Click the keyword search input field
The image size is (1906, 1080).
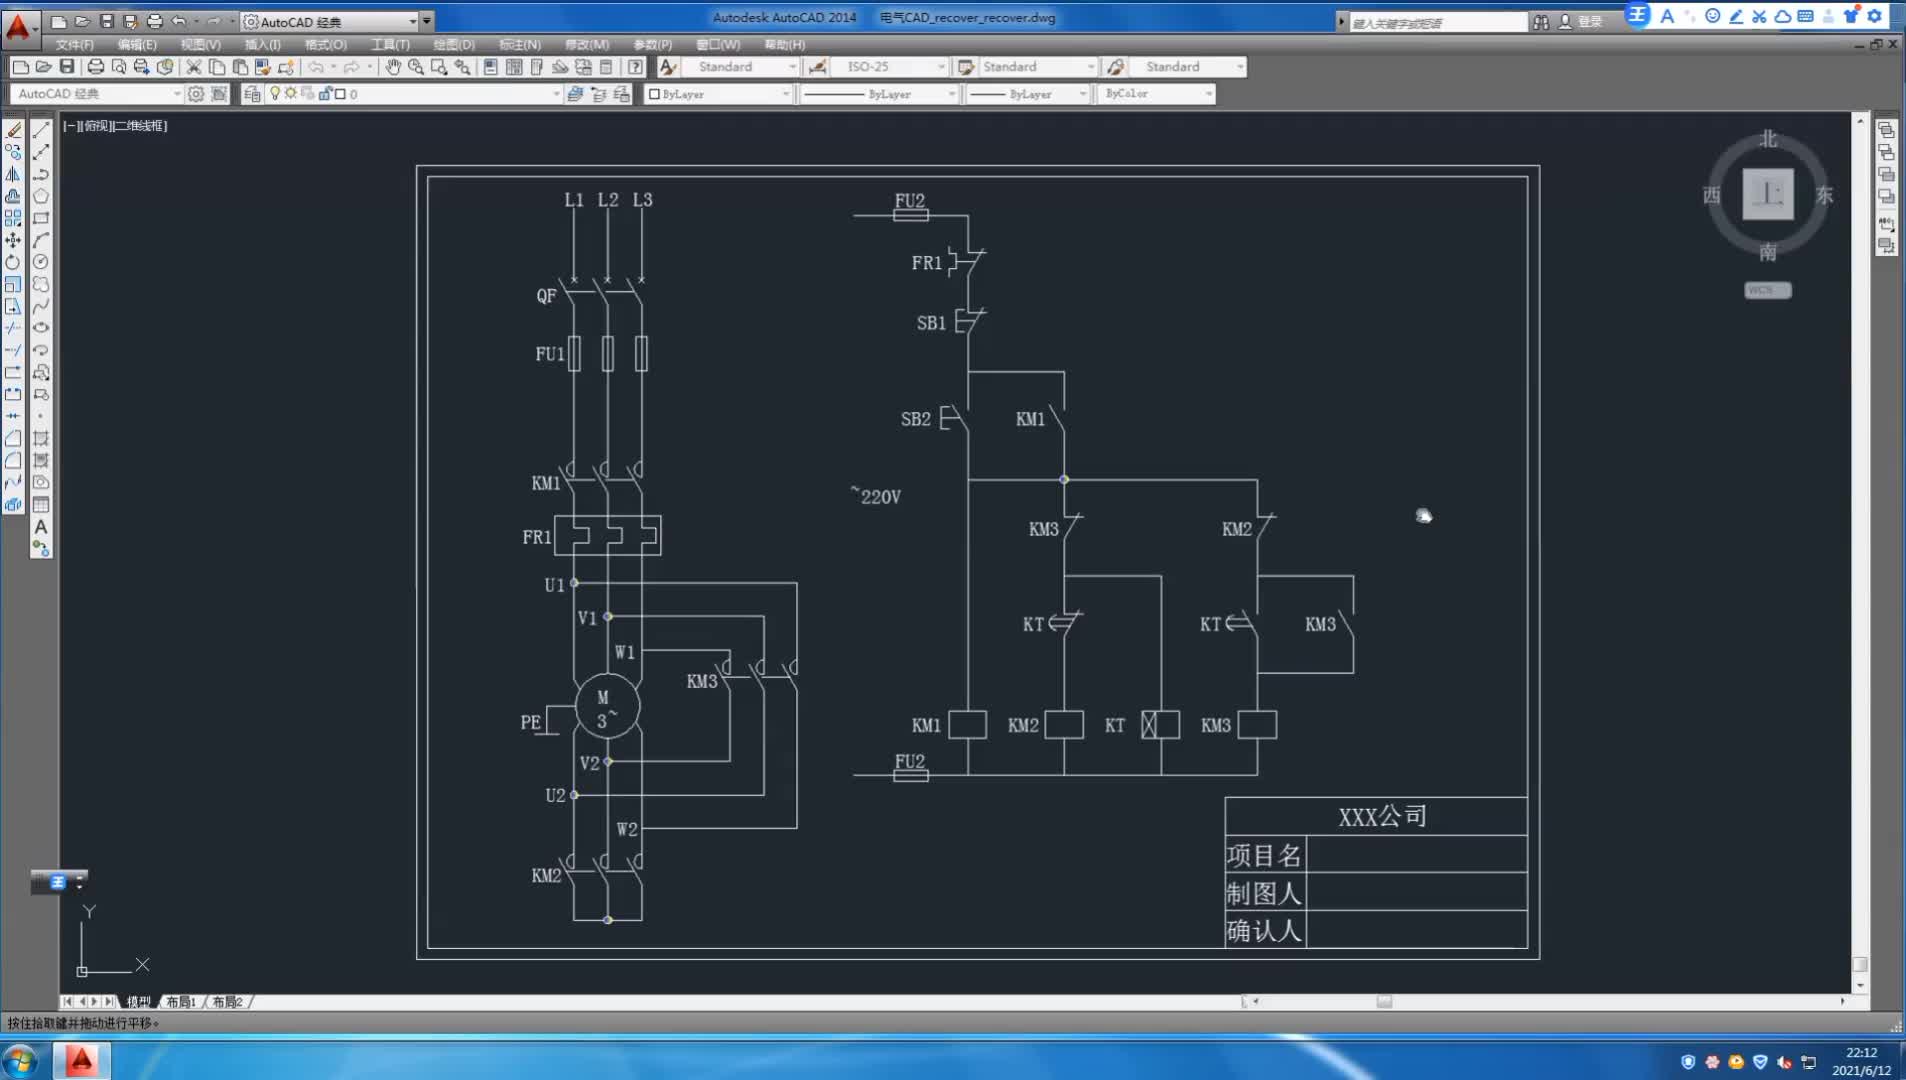tap(1439, 22)
